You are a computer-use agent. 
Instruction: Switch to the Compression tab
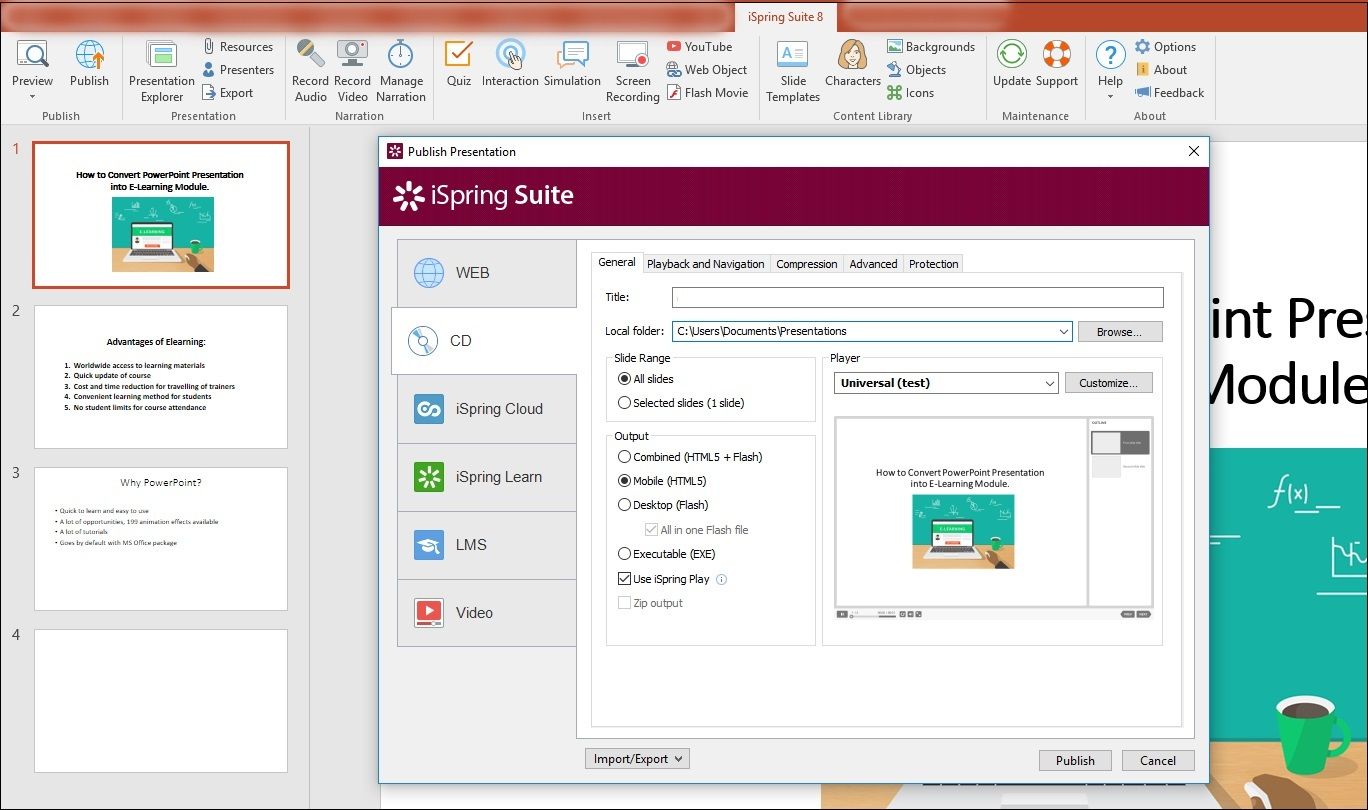(806, 263)
